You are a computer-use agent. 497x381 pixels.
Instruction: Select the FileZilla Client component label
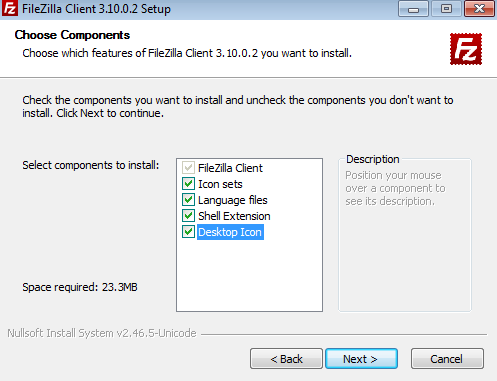tap(230, 168)
